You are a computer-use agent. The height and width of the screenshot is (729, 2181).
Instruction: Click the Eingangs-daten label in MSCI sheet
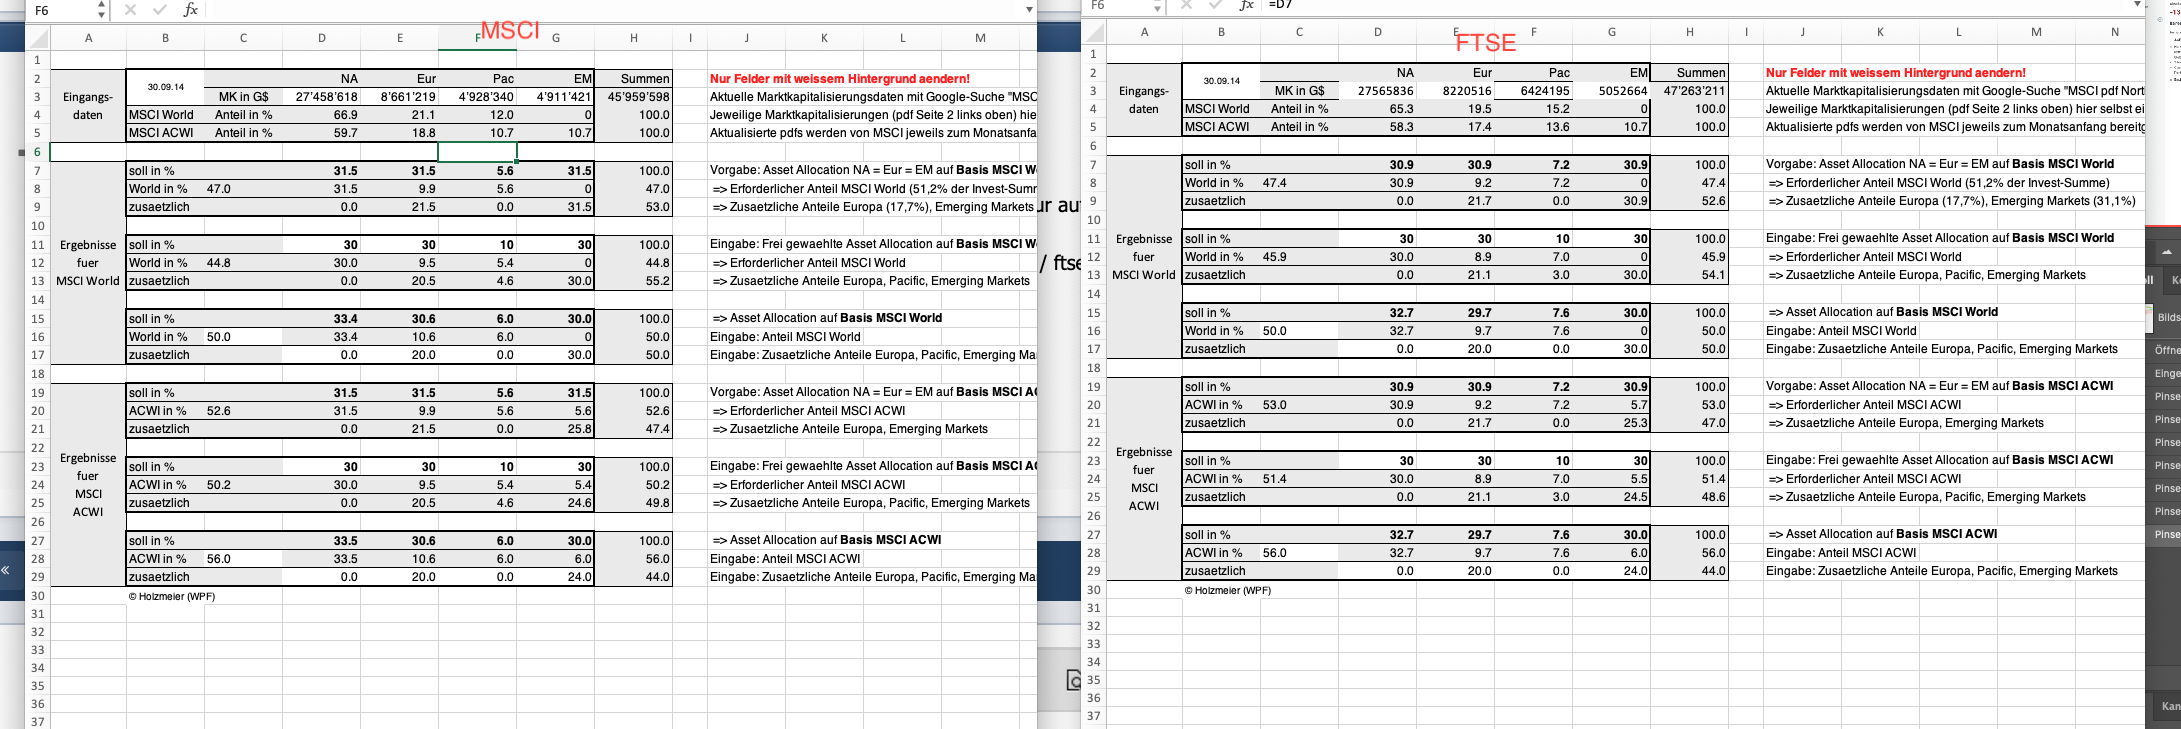(x=88, y=106)
